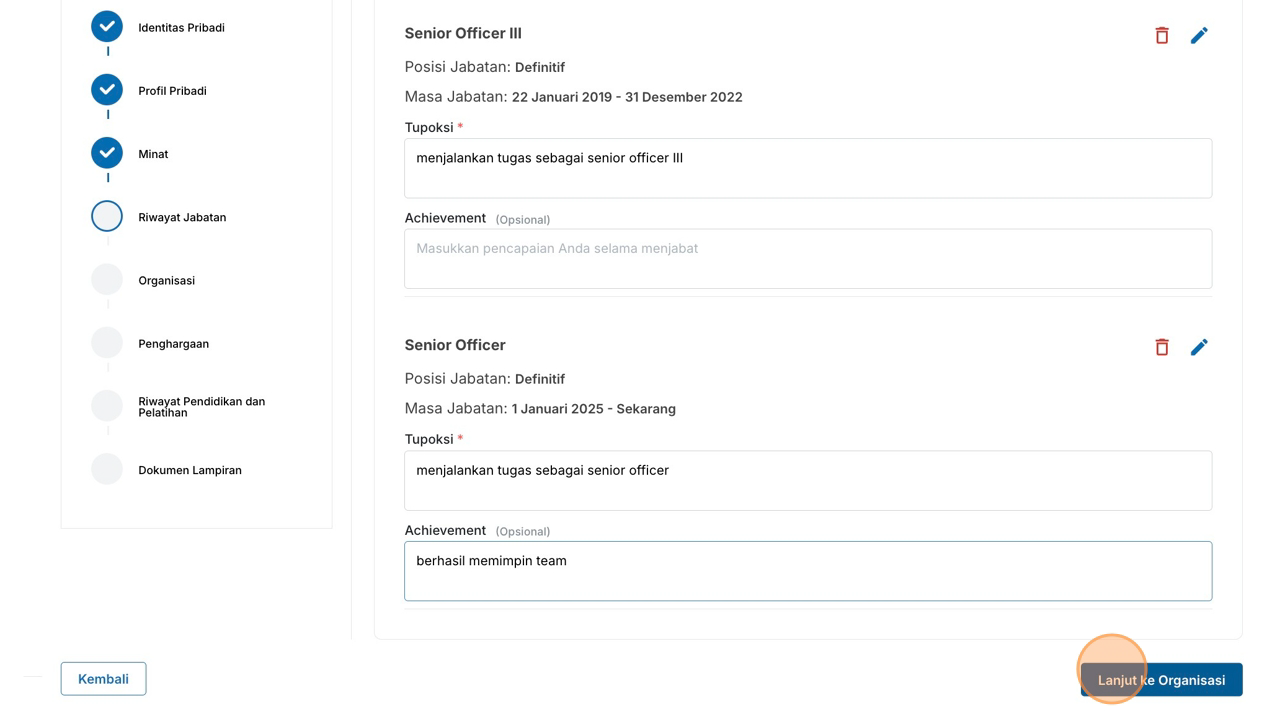Screen dimensions: 1280x714
Task: Select Riwayat Pendidikan dan Pelatihan step
Action: (201, 407)
